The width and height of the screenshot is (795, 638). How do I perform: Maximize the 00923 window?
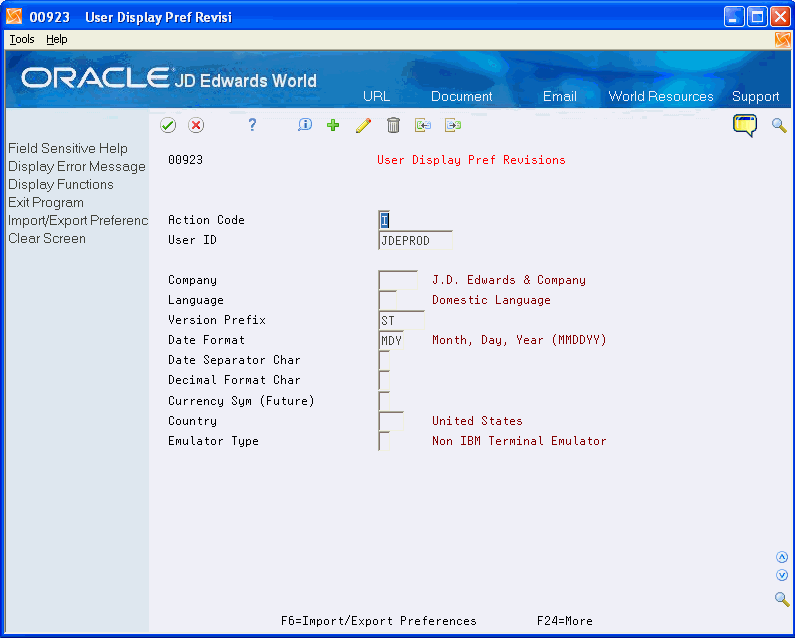(x=757, y=17)
